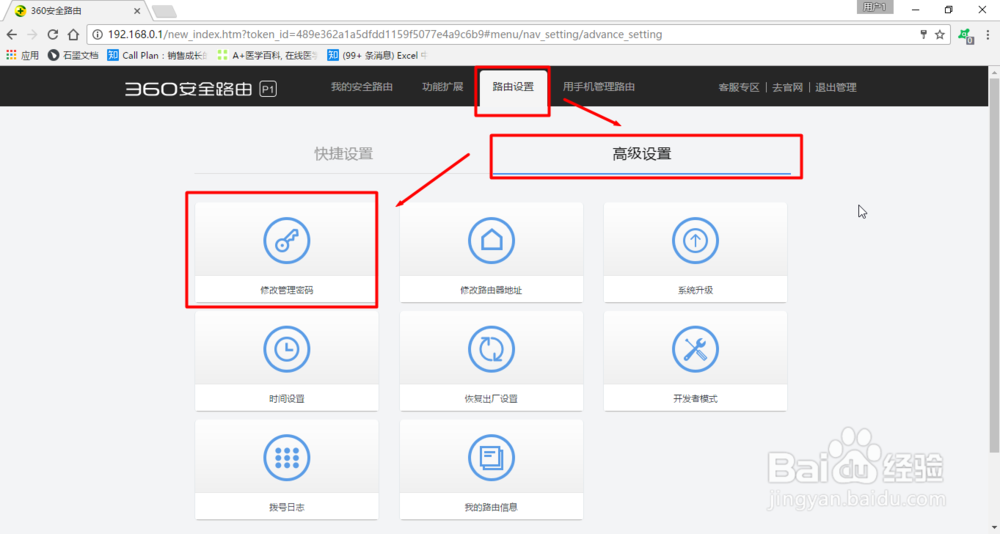The height and width of the screenshot is (534, 1000).
Task: Click the upward arrow system upgrade icon
Action: point(695,241)
